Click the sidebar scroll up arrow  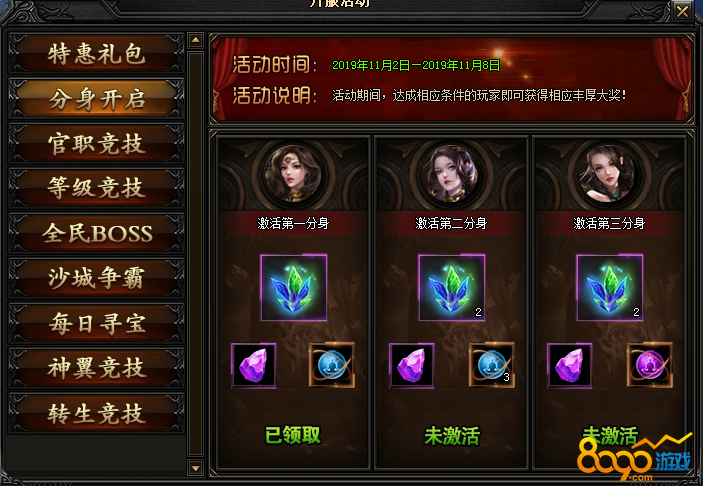(195, 40)
